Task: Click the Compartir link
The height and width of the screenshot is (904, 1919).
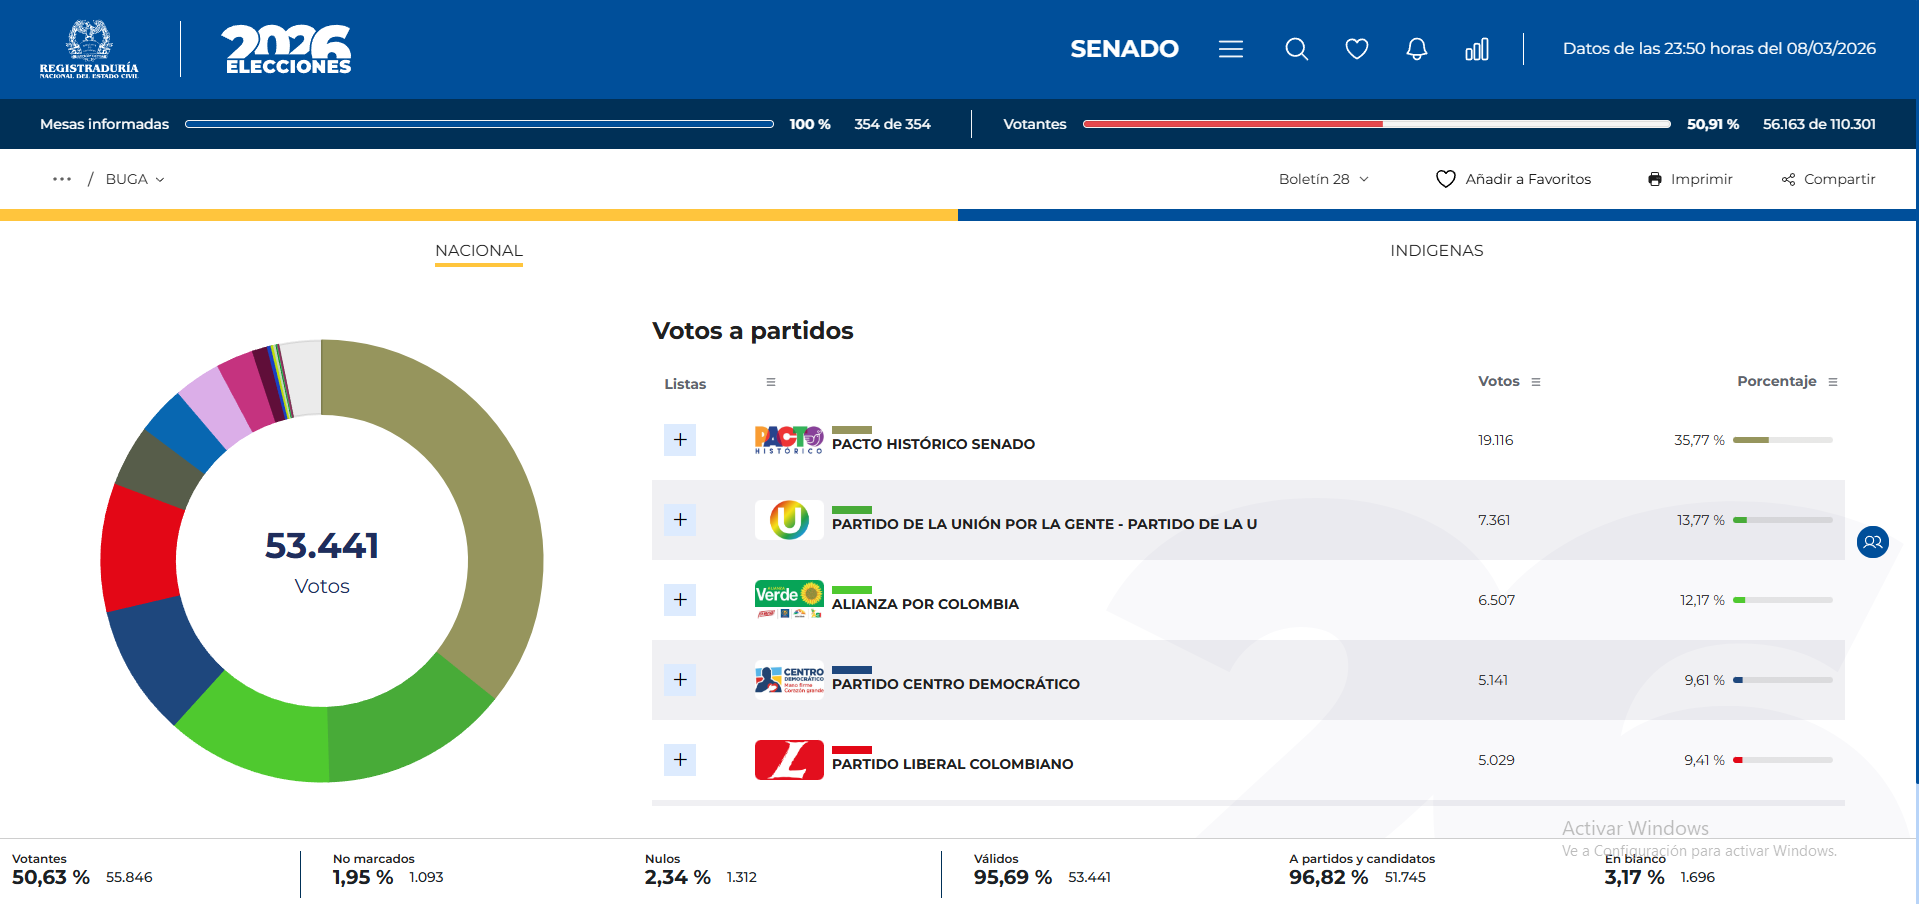Action: click(x=1828, y=179)
